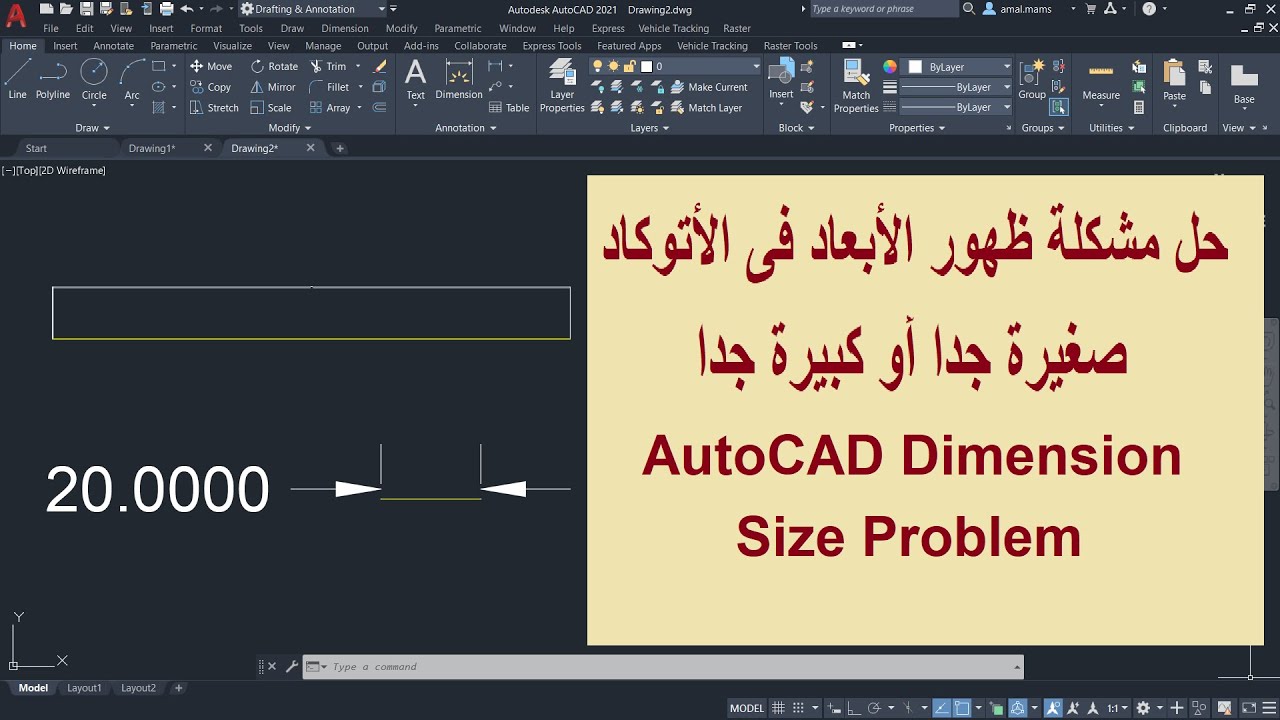Viewport: 1280px width, 720px height.
Task: Select the Dimension tool
Action: point(459,79)
